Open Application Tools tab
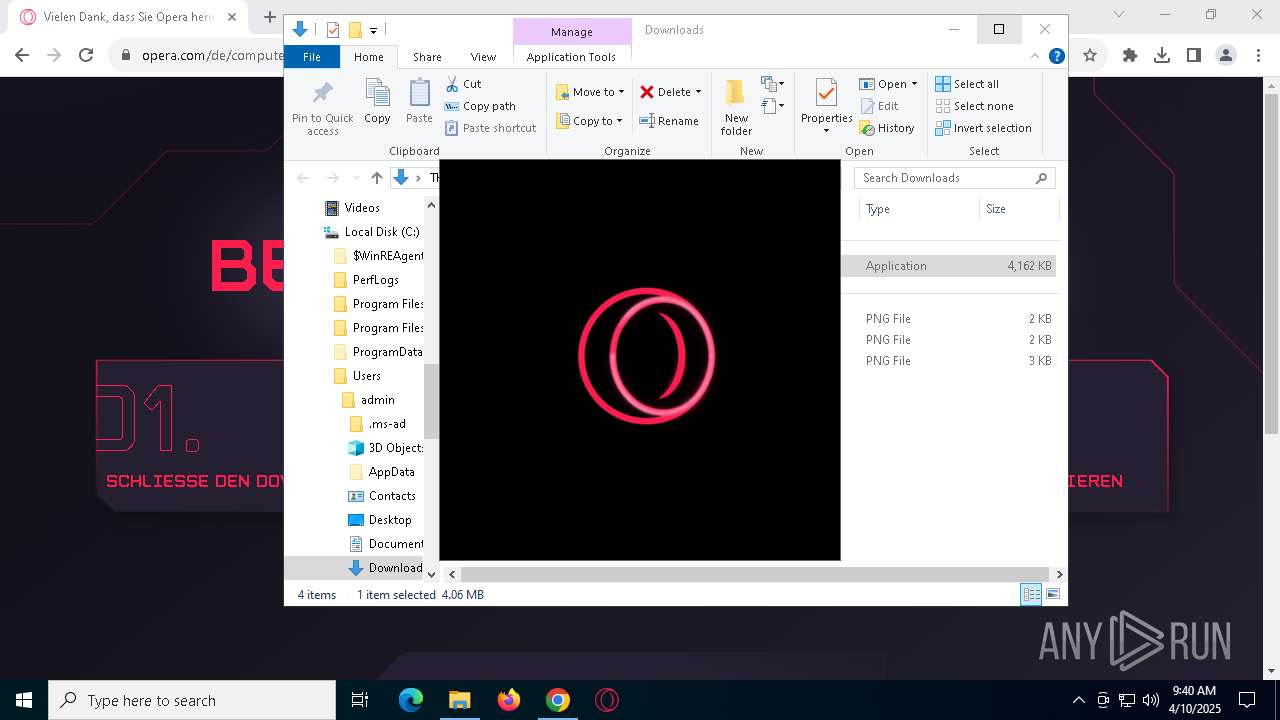The image size is (1280, 720). [x=571, y=57]
